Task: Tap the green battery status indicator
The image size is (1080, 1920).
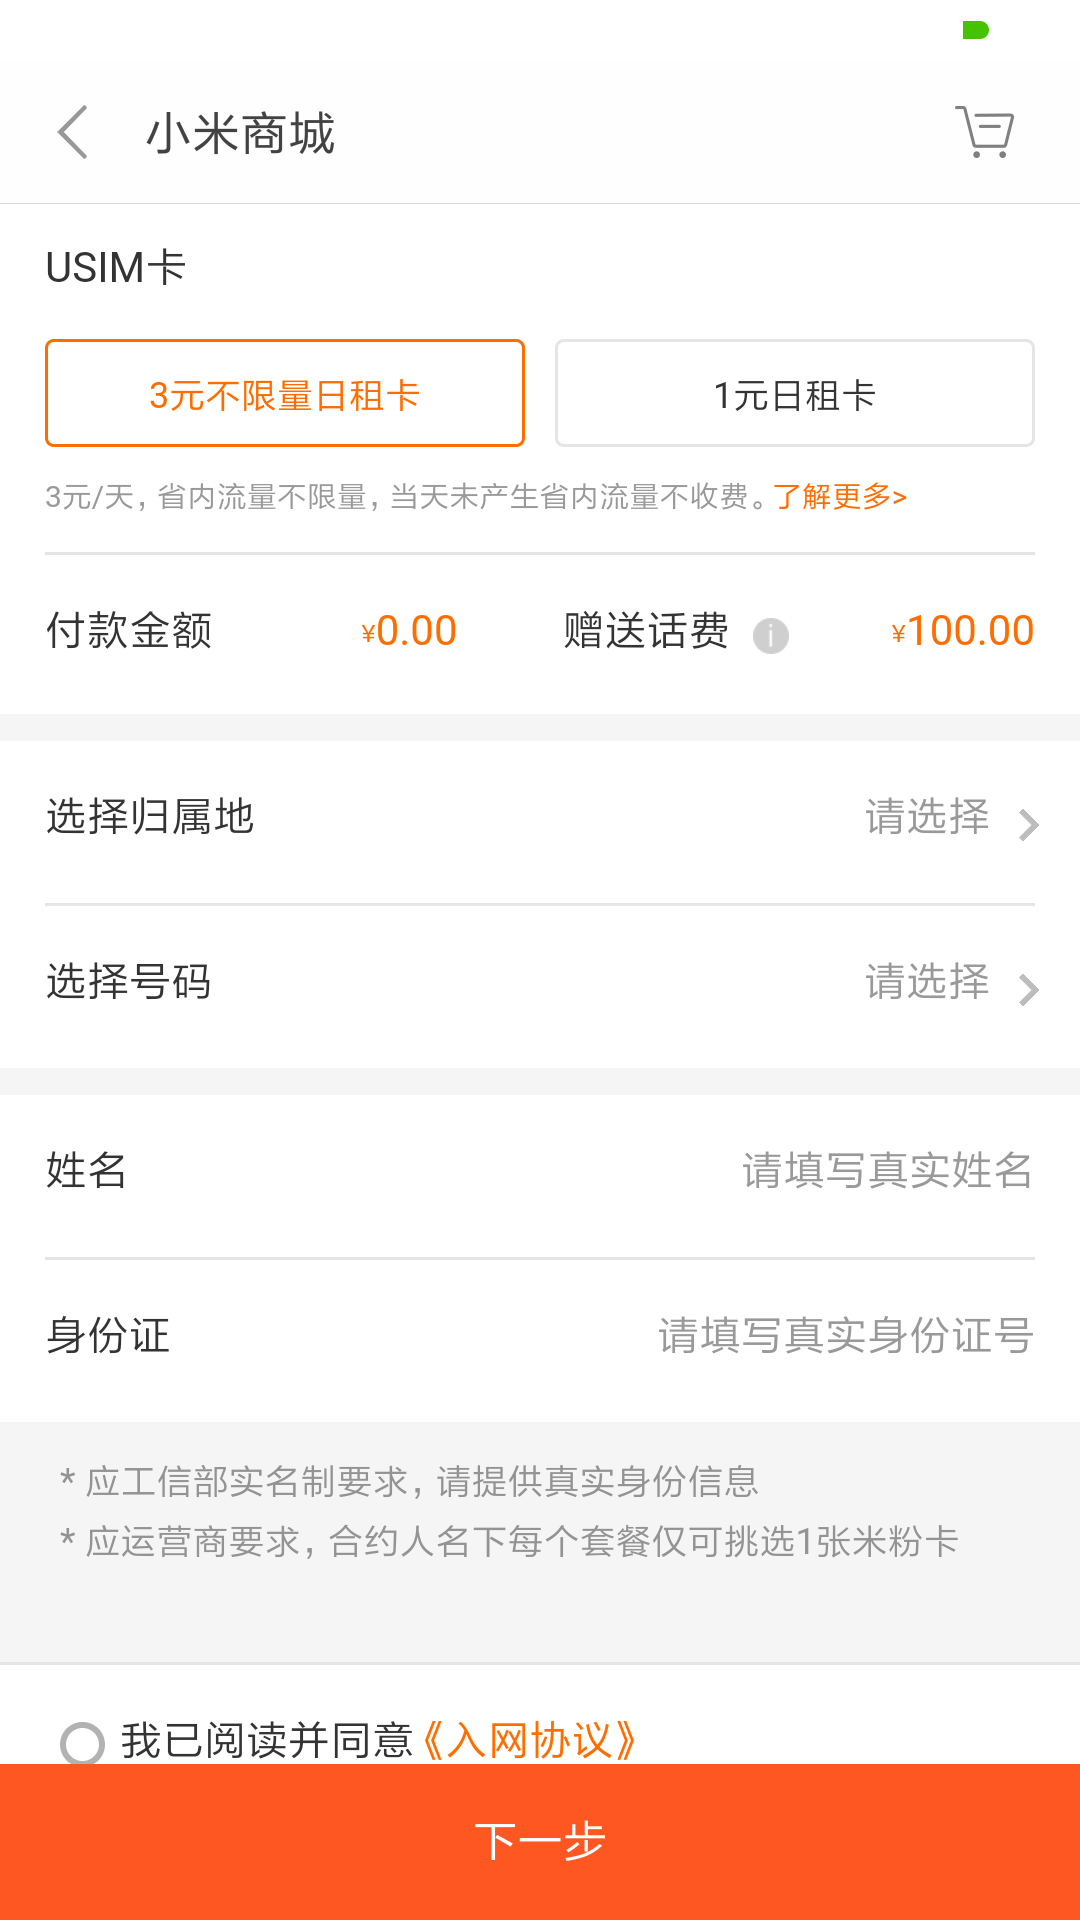Action: click(x=975, y=30)
